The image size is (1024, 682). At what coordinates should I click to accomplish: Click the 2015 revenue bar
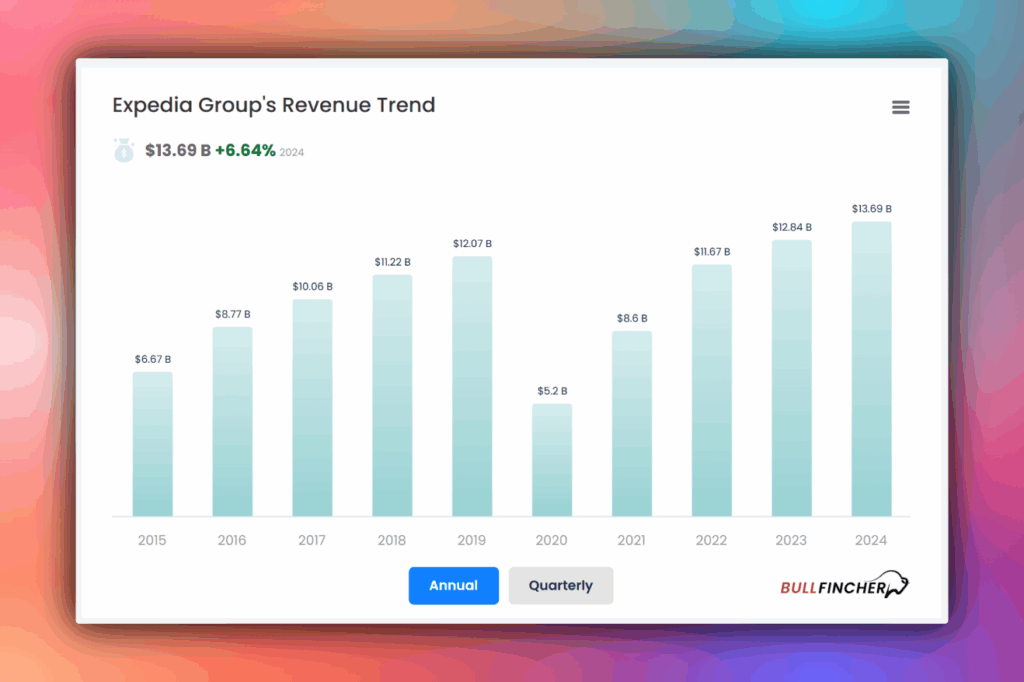click(x=151, y=445)
